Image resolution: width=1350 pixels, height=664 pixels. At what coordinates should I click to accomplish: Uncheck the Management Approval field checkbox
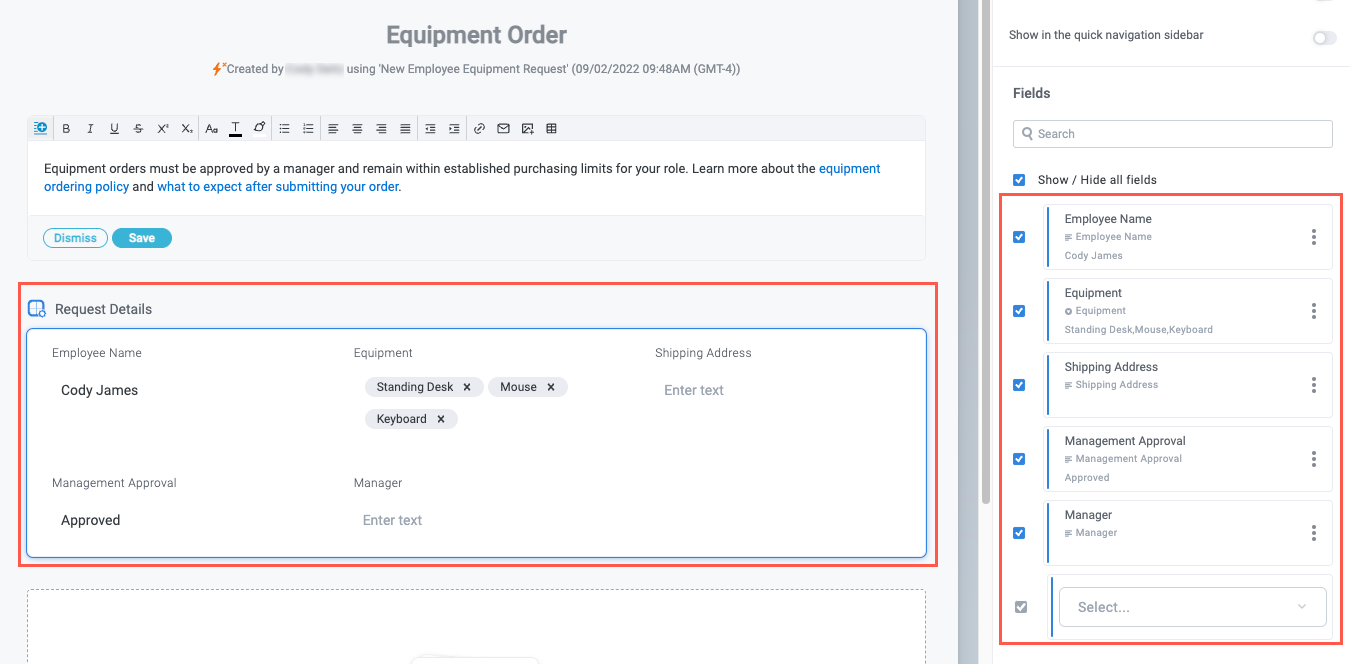(1019, 459)
